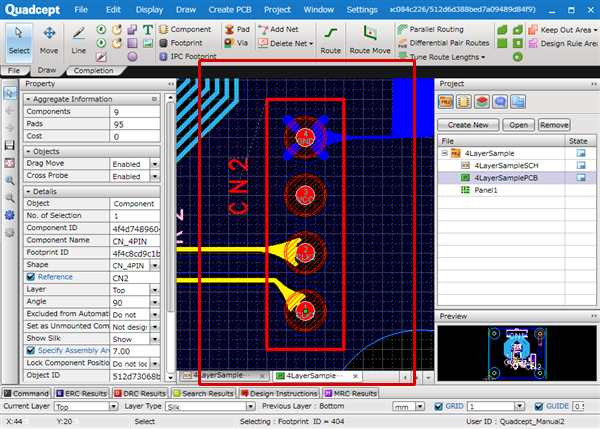Enable Parallel Routing
The width and height of the screenshot is (600, 429).
pos(430,29)
